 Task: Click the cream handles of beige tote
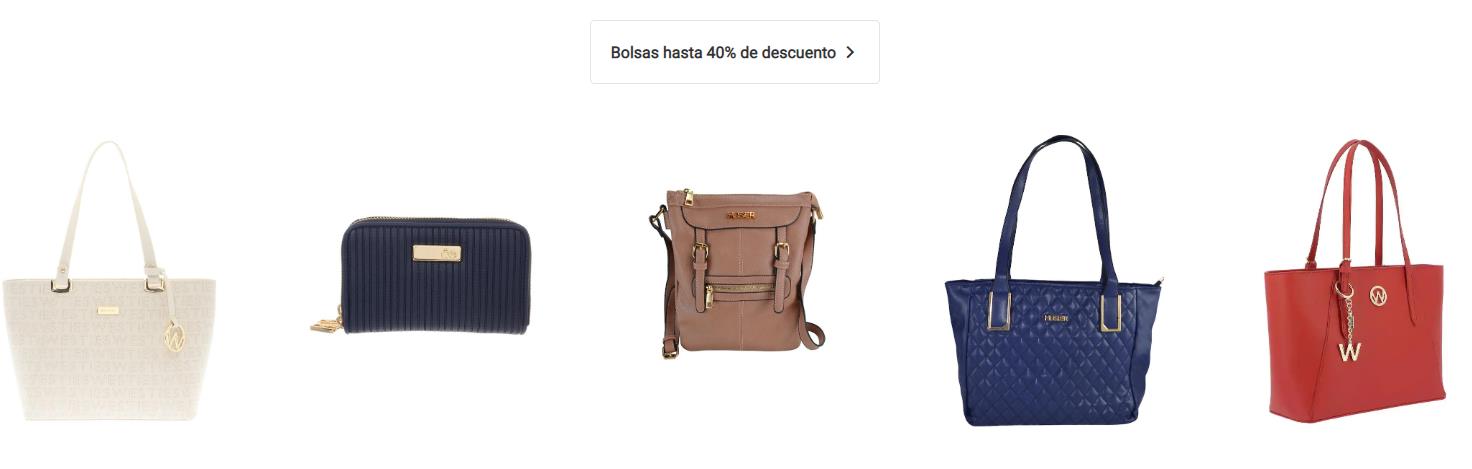click(110, 210)
